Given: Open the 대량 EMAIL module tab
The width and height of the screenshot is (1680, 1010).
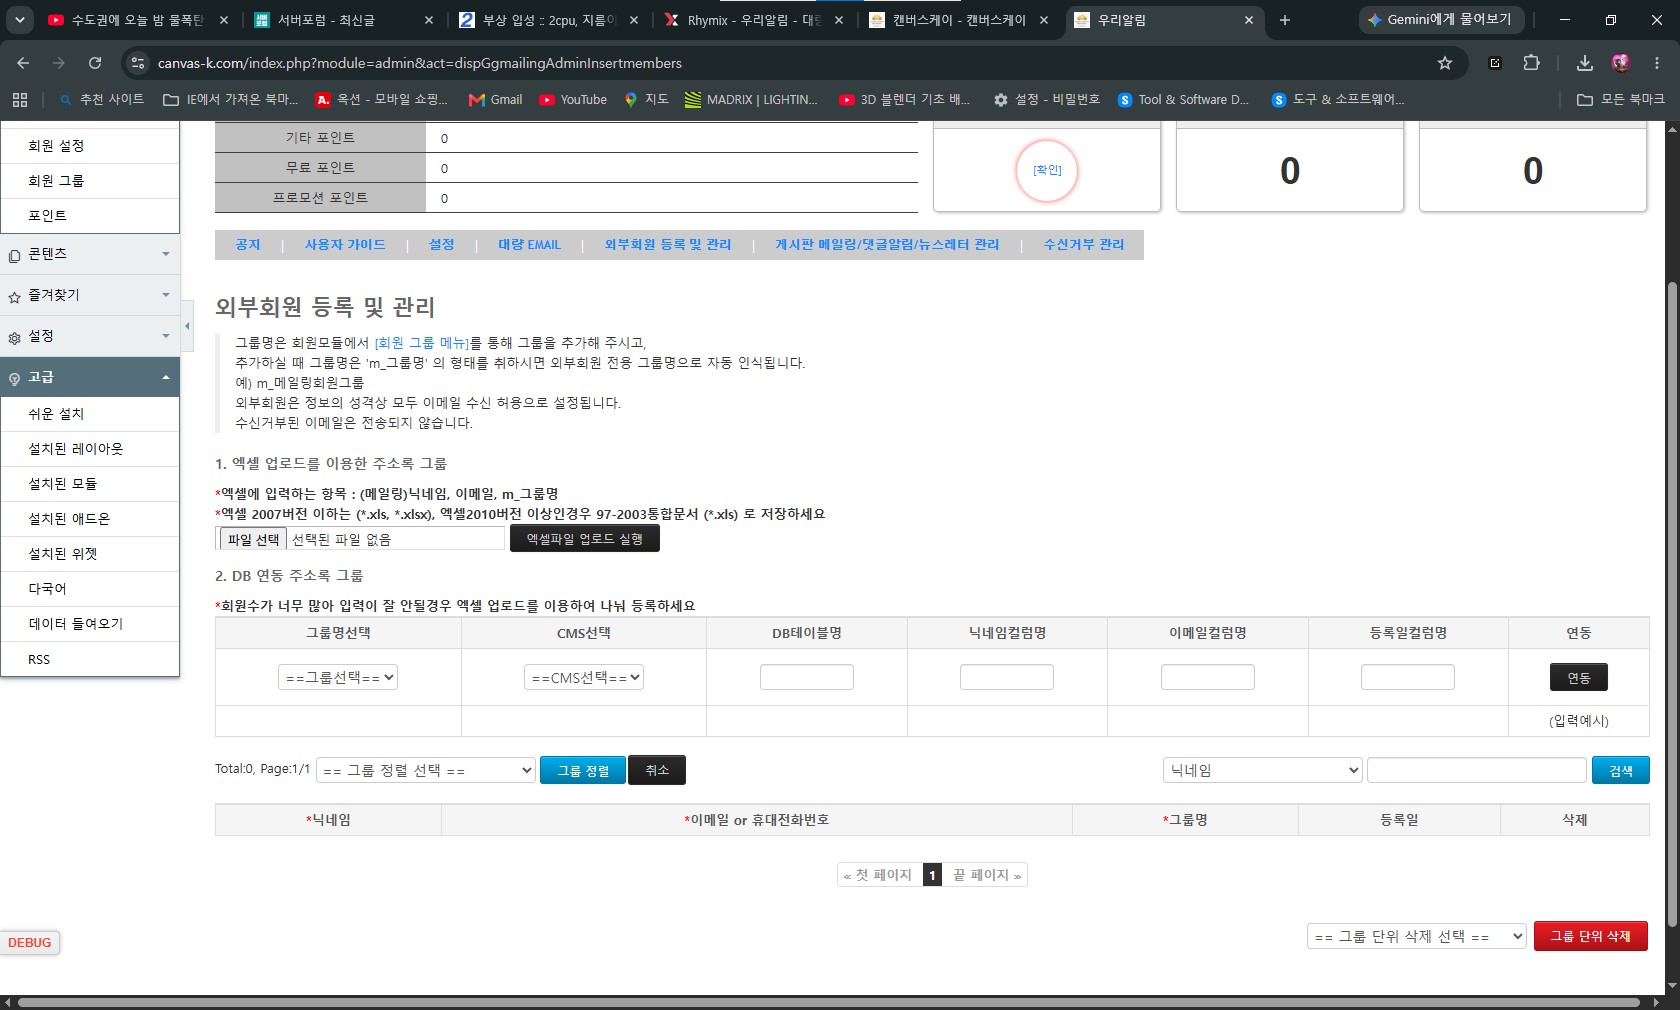Looking at the screenshot, I should click(530, 244).
